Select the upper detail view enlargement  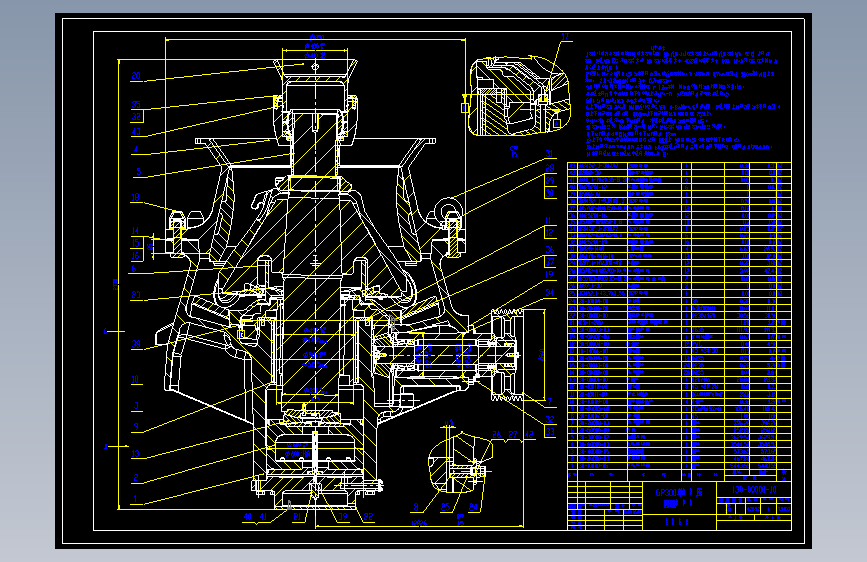518,96
